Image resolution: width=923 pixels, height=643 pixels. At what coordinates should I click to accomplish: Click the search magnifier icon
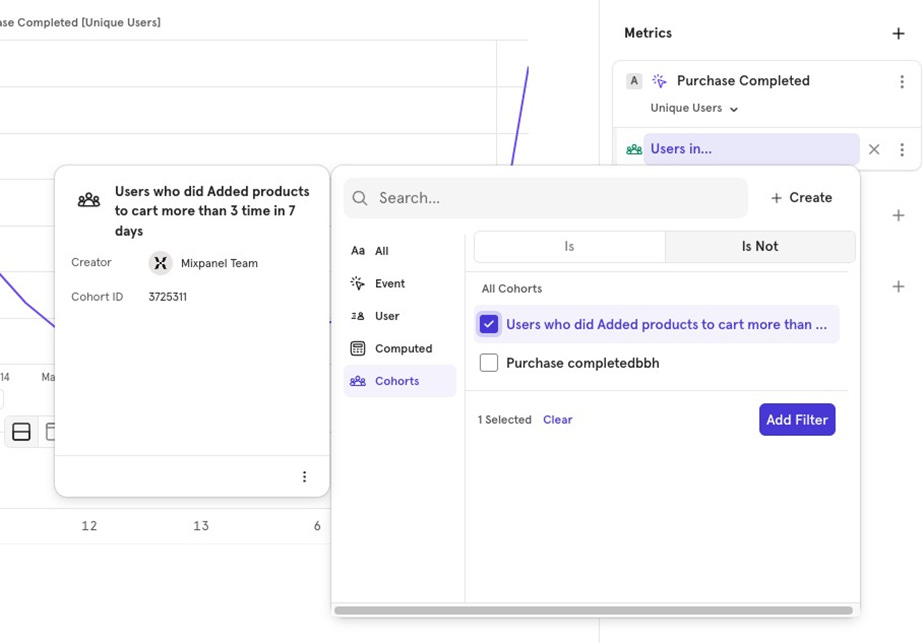[360, 198]
